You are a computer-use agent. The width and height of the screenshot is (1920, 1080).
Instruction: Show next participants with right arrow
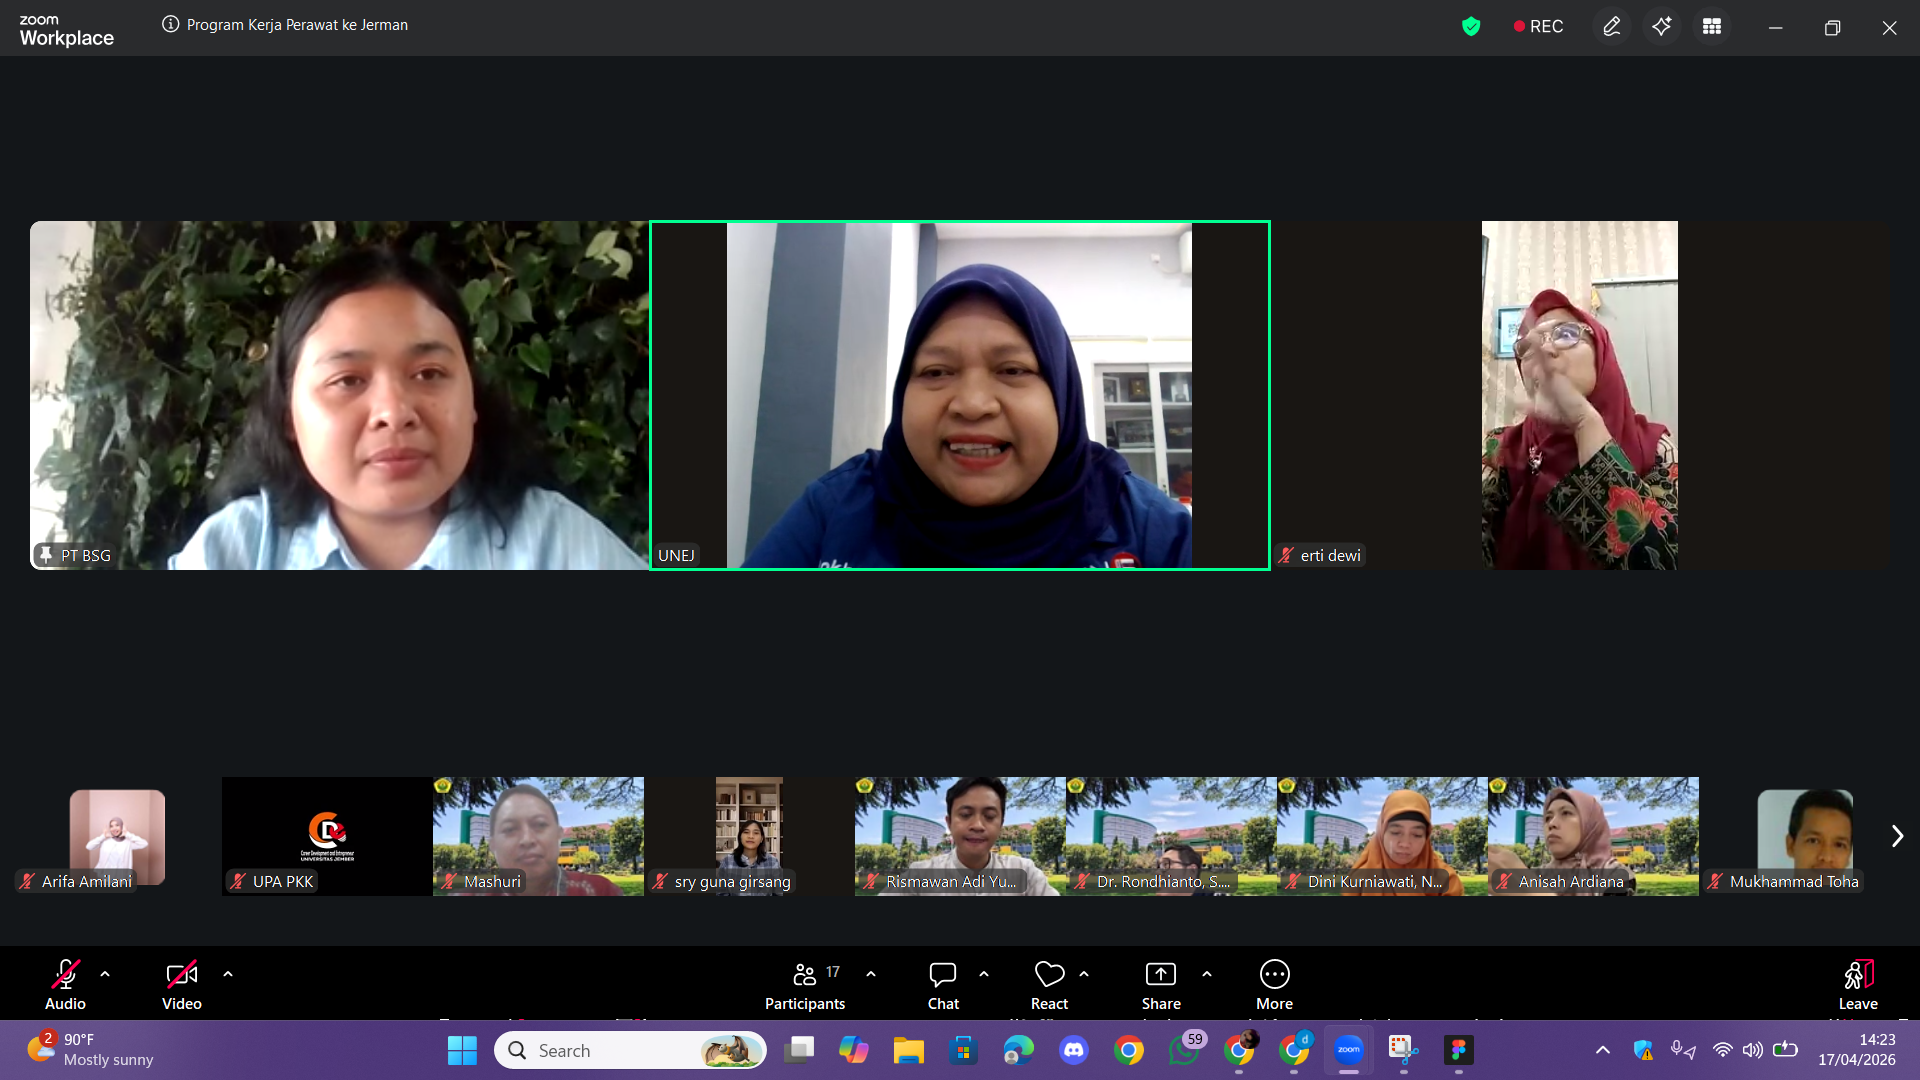(x=1896, y=836)
